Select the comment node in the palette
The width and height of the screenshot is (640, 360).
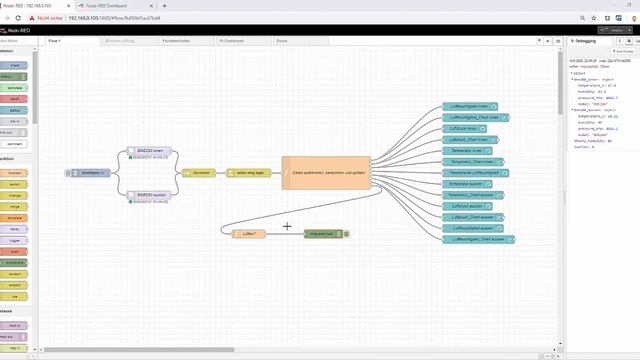14,144
